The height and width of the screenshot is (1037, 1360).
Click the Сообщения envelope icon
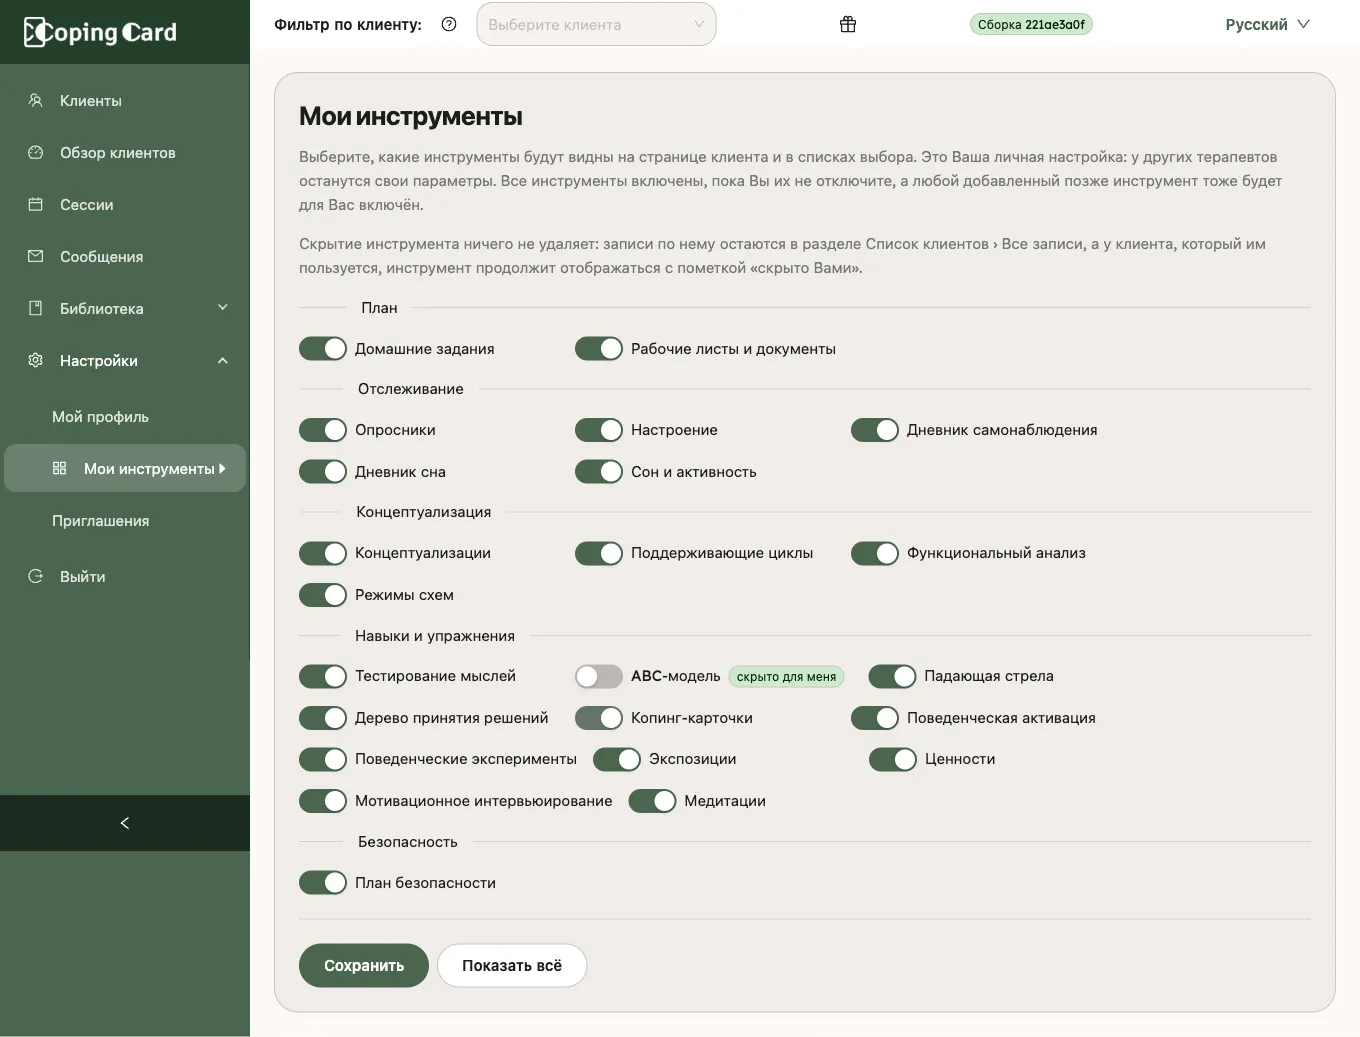tap(36, 256)
